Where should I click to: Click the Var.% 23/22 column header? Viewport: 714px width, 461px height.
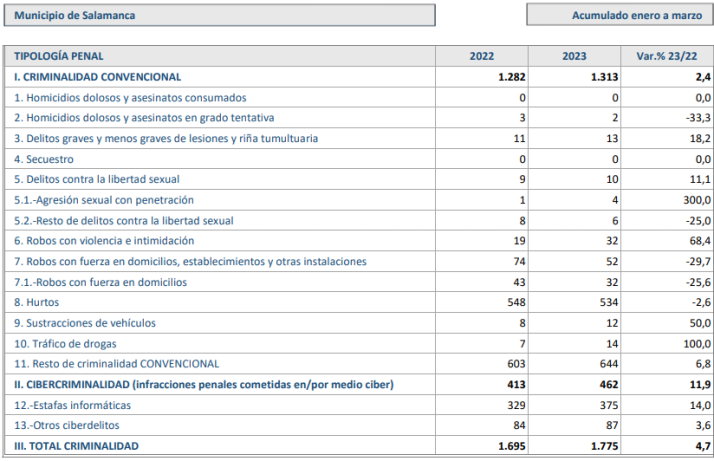coord(667,56)
